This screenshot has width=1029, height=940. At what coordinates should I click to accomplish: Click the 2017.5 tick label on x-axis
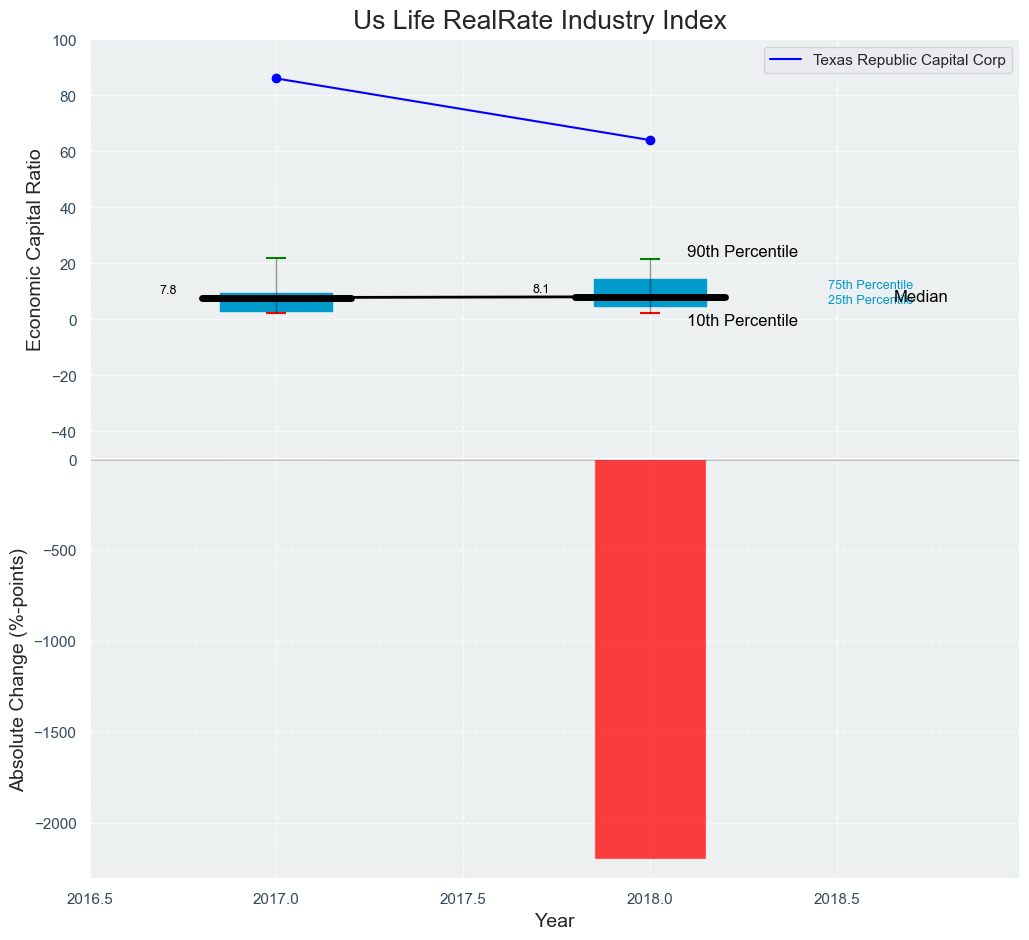coord(463,899)
